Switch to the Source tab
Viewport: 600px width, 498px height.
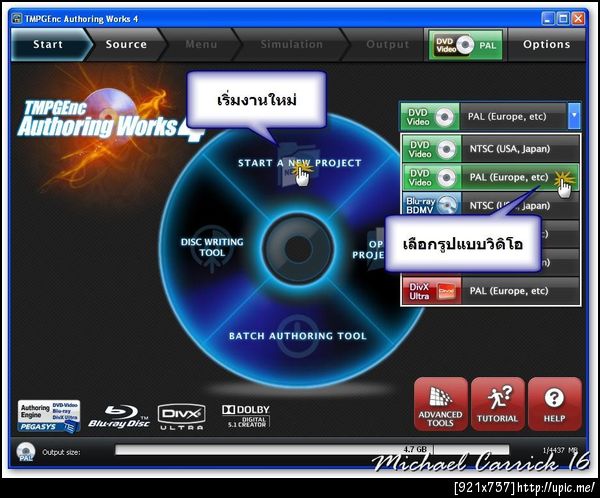(126, 44)
